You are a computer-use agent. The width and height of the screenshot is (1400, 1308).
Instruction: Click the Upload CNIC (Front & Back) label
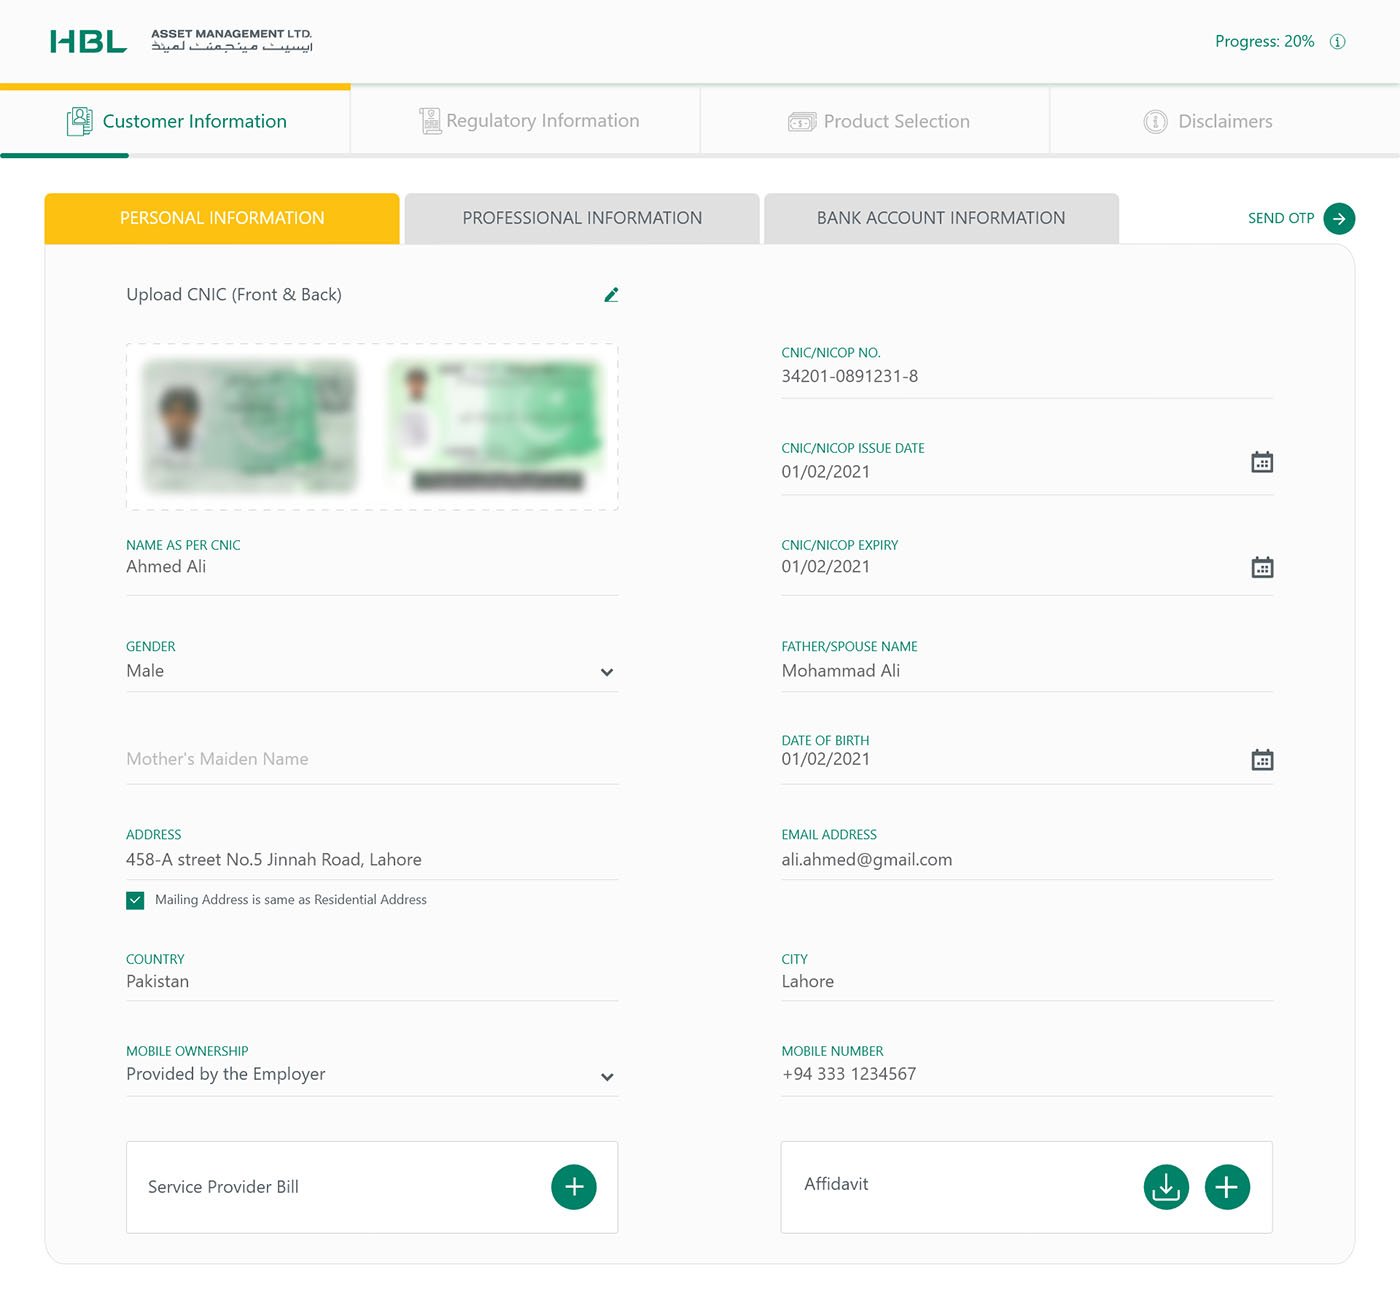click(x=234, y=294)
